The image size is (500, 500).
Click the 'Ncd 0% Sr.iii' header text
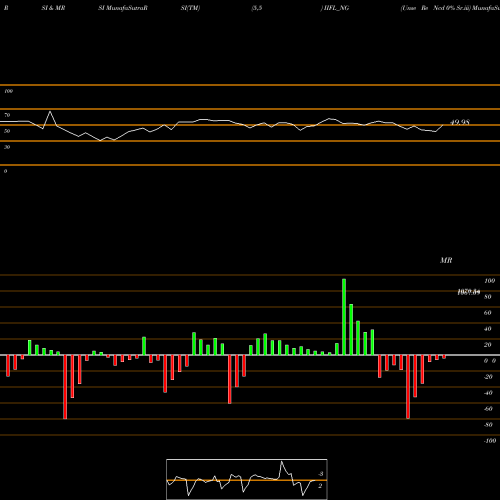tap(451, 8)
